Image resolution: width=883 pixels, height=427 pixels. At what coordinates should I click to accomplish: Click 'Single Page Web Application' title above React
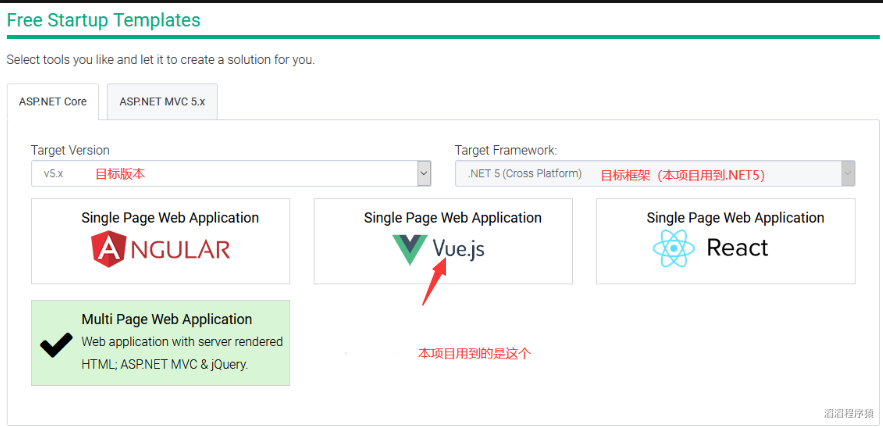point(735,218)
